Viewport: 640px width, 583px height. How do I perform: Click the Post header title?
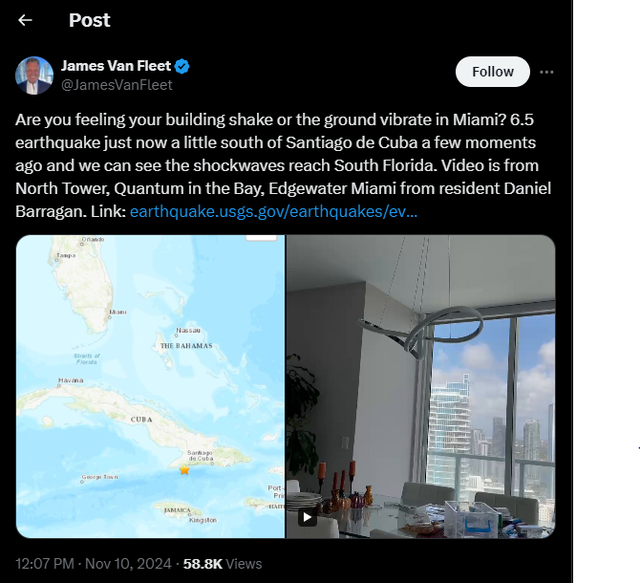(x=90, y=20)
